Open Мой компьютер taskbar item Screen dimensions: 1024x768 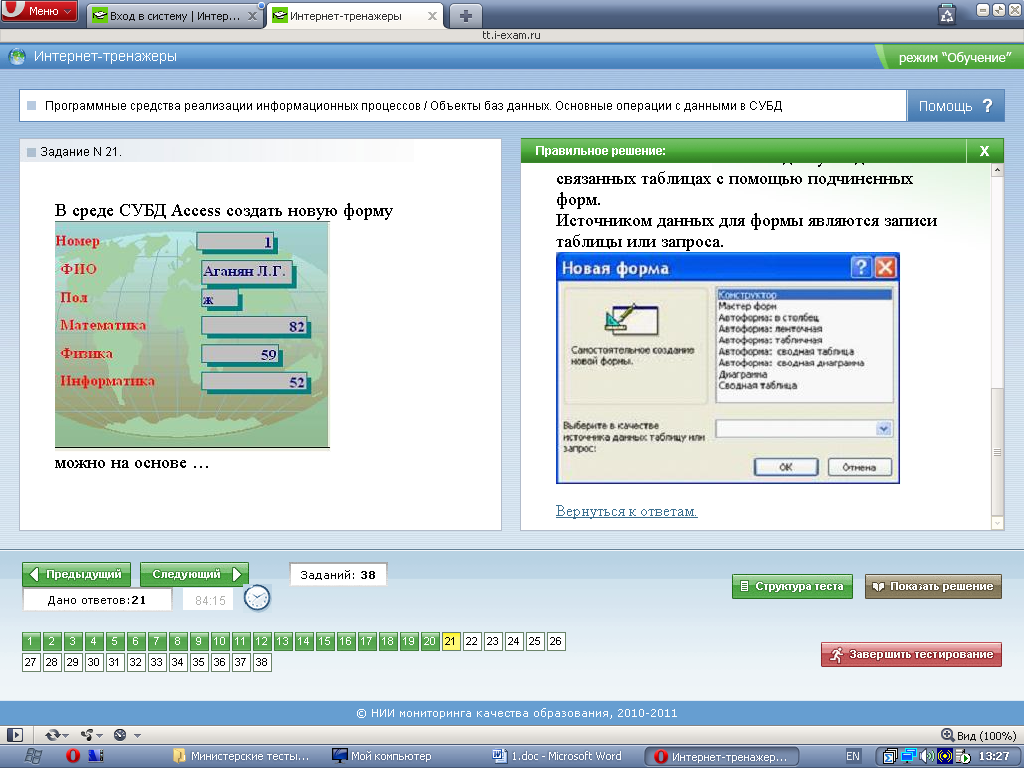coord(383,756)
